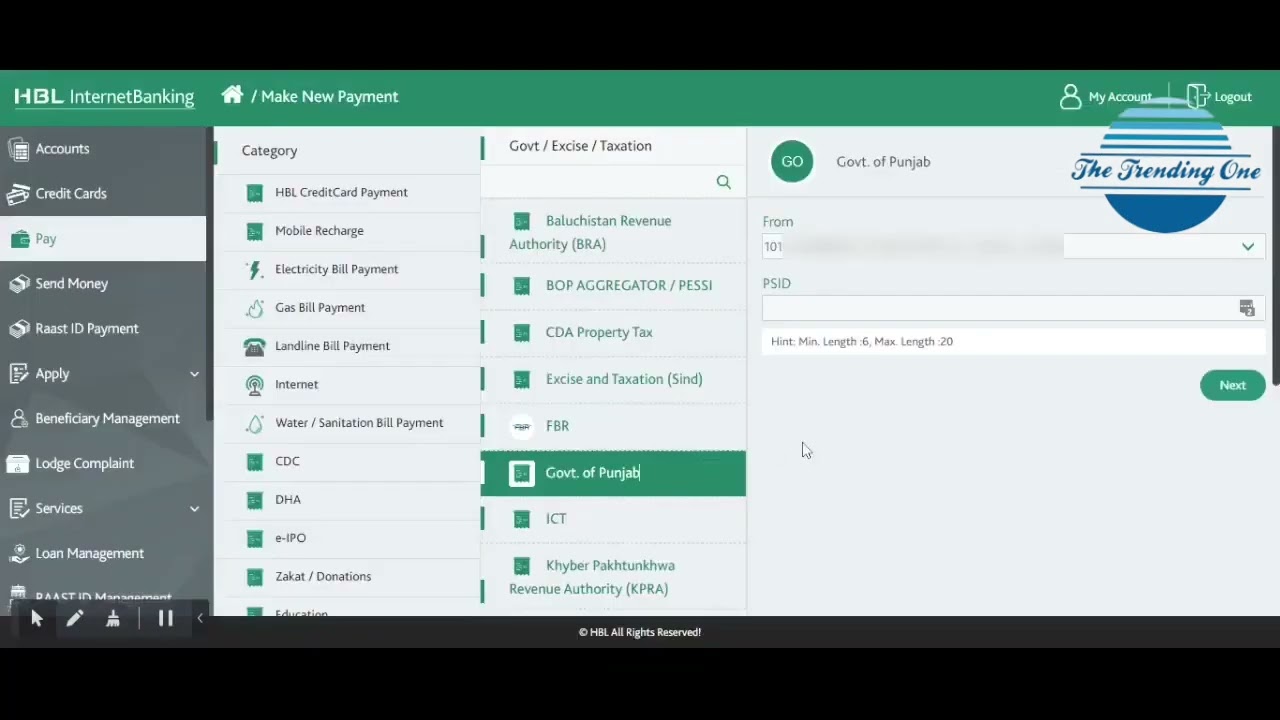Select the pointer tool in recorder toolbar
The image size is (1280, 720).
click(x=36, y=619)
